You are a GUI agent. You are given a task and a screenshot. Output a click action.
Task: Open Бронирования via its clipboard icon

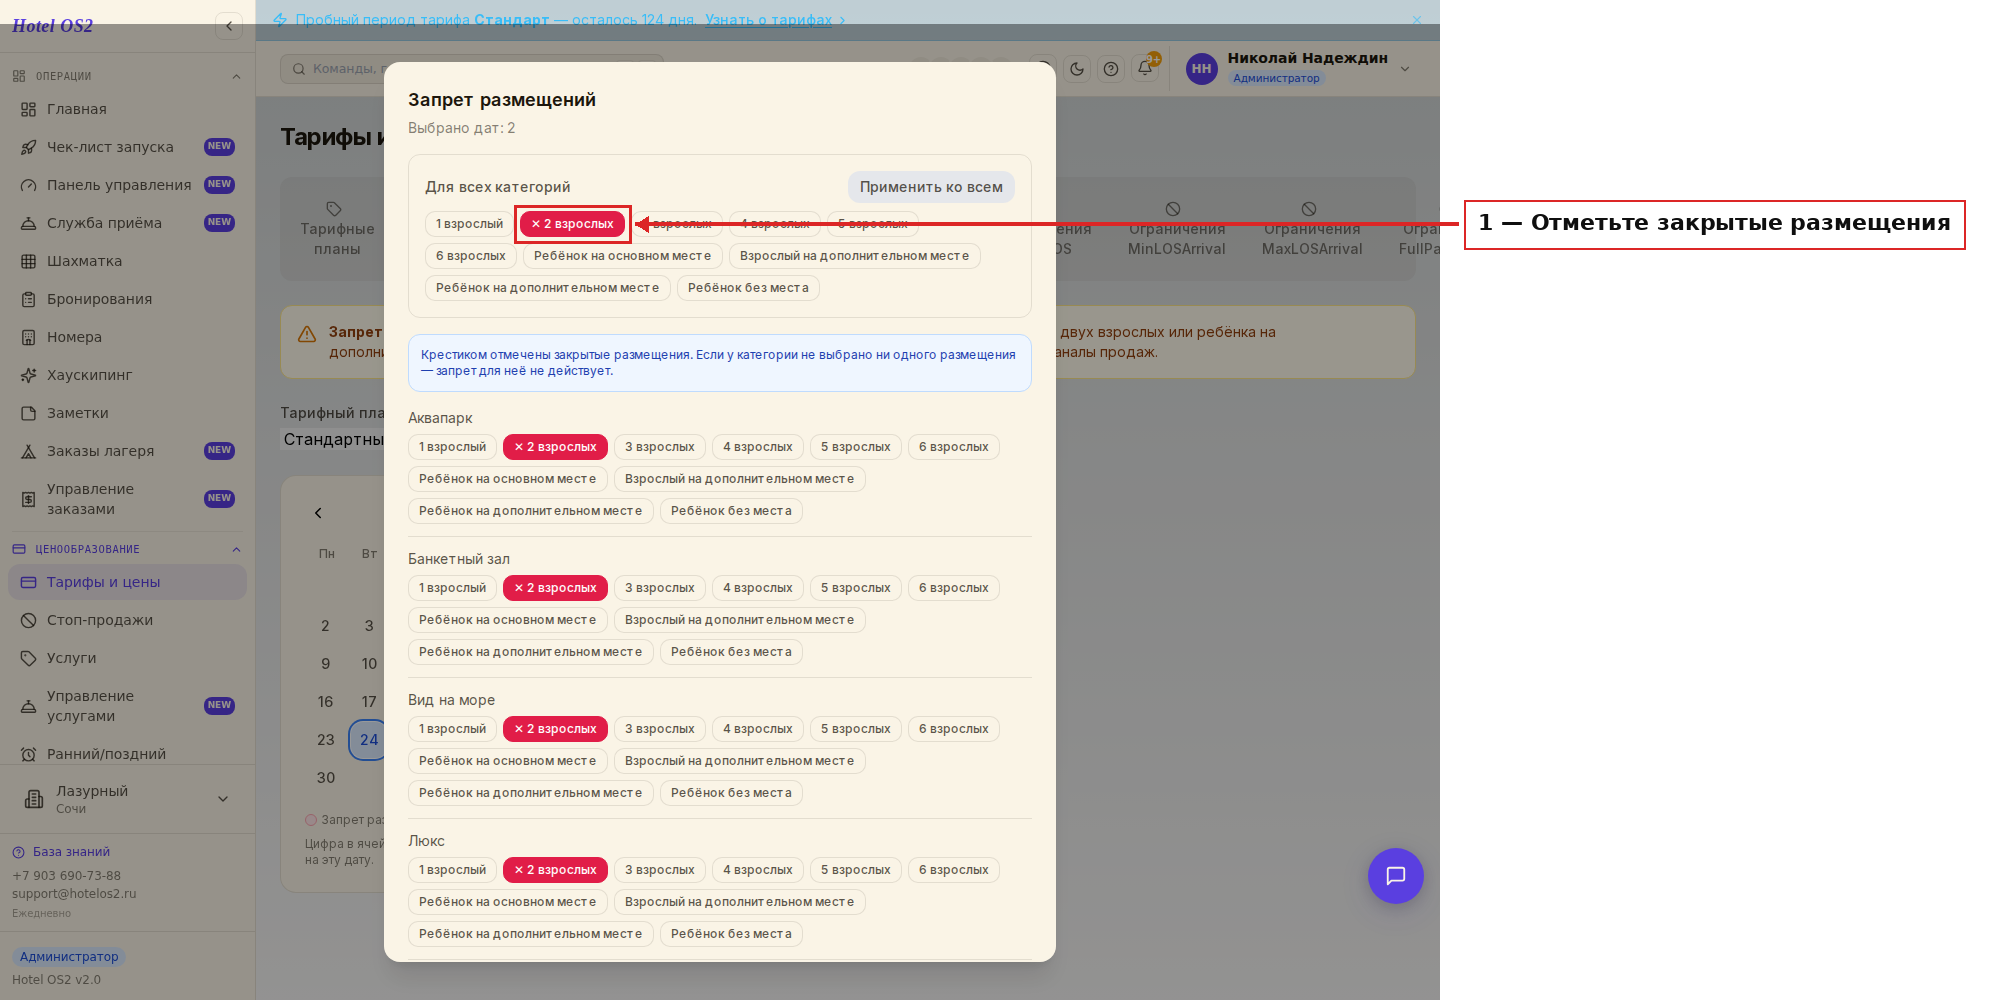coord(28,299)
